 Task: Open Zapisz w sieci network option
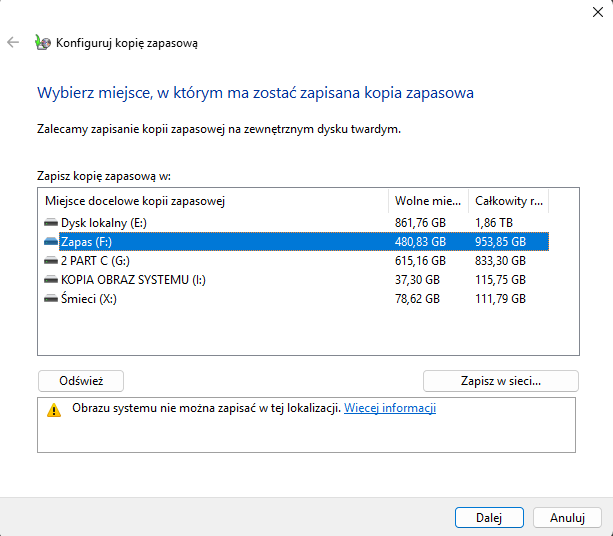500,381
